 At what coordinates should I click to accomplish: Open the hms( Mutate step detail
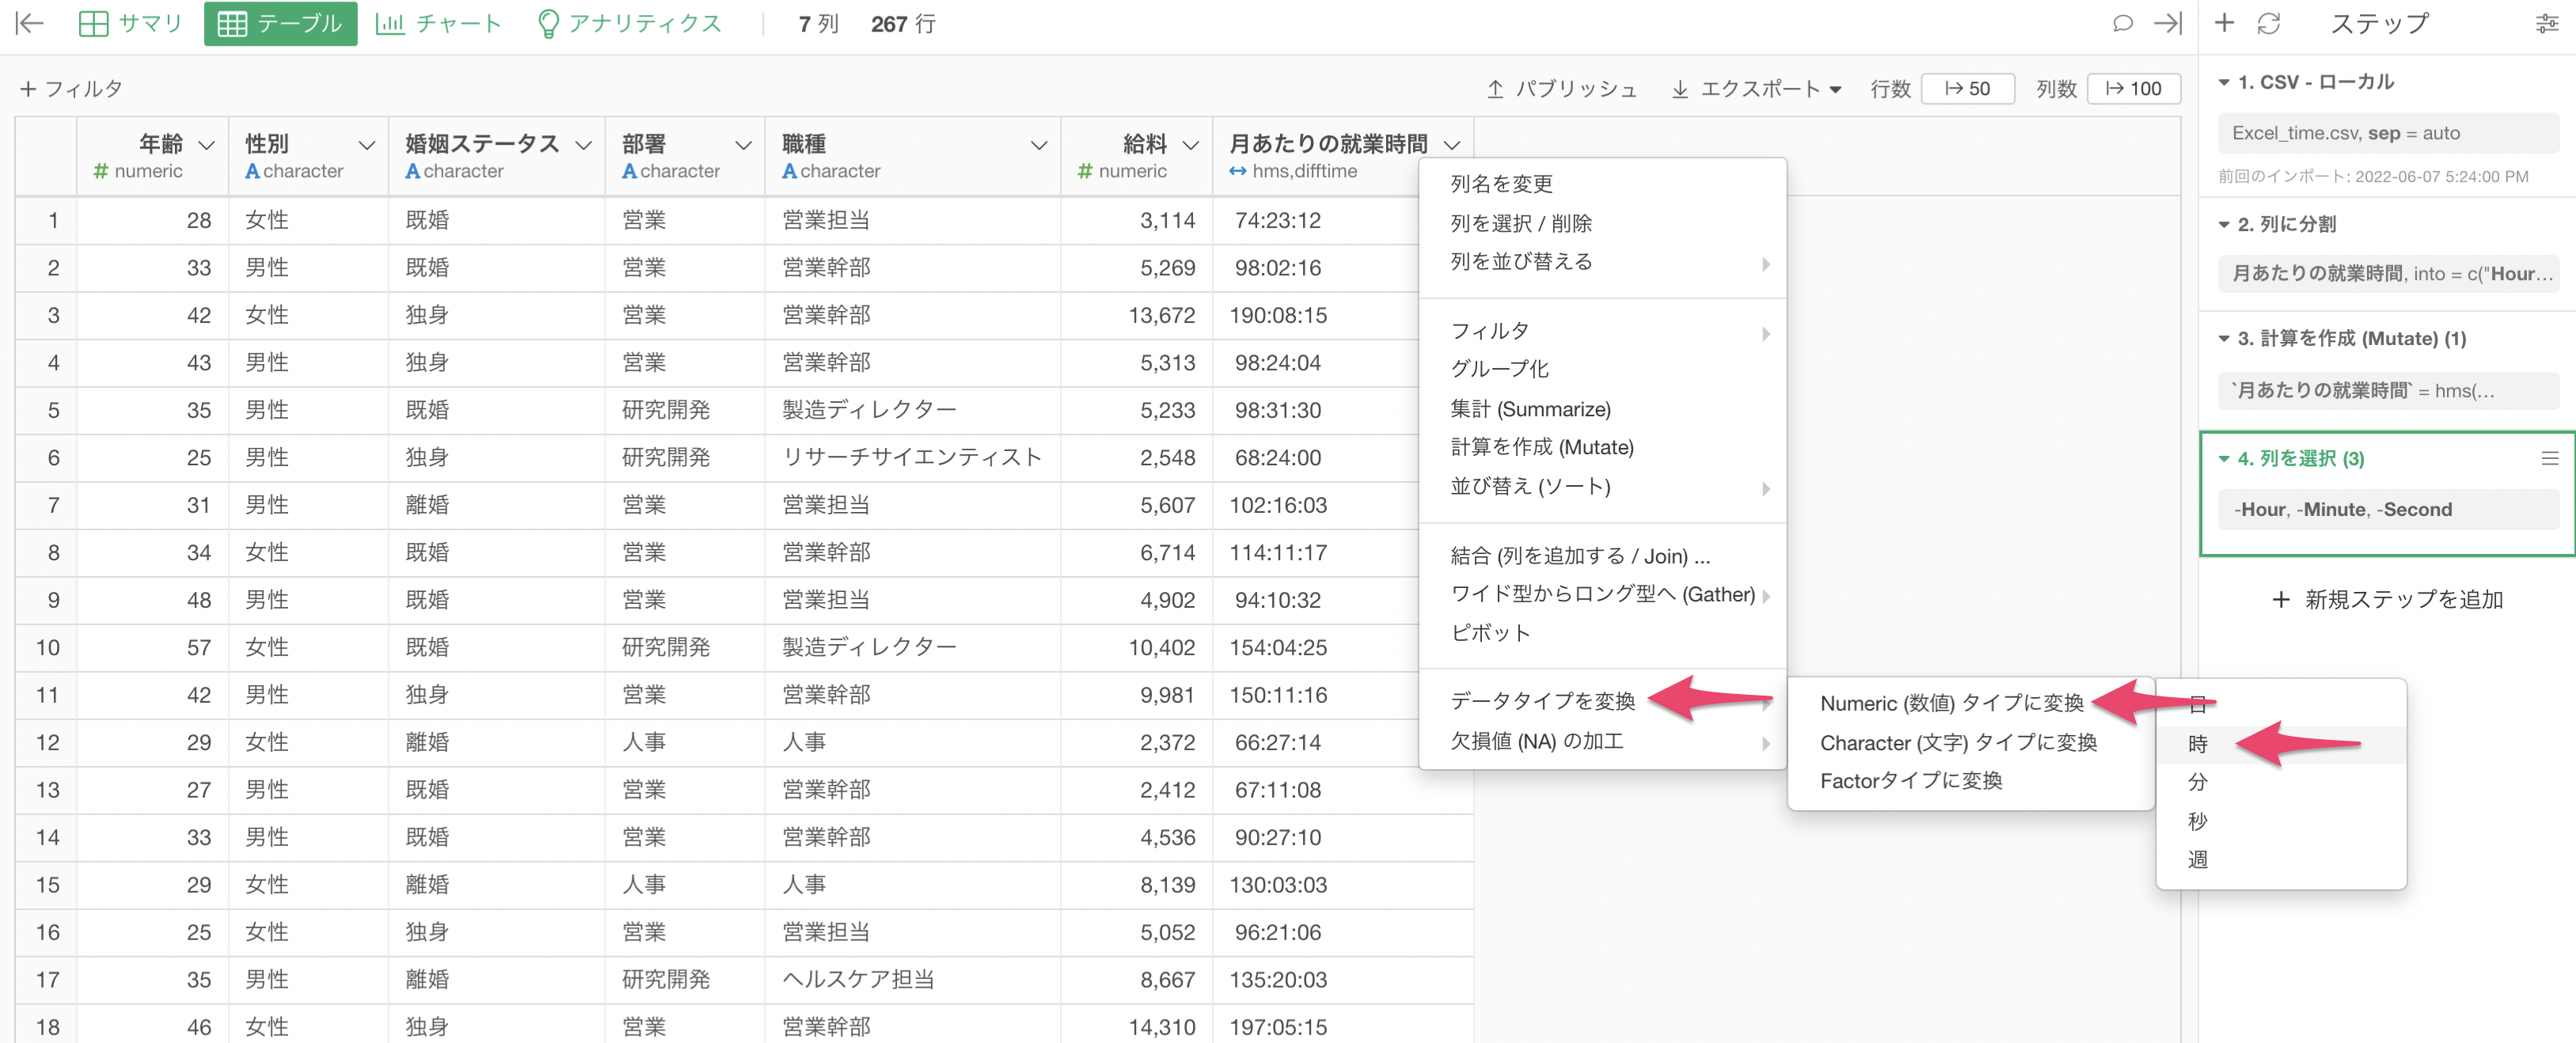tap(2388, 390)
